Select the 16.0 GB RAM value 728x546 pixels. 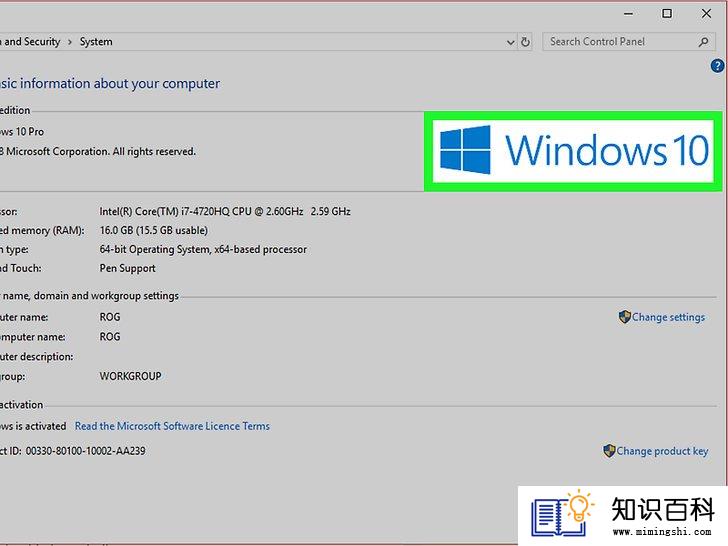(154, 230)
